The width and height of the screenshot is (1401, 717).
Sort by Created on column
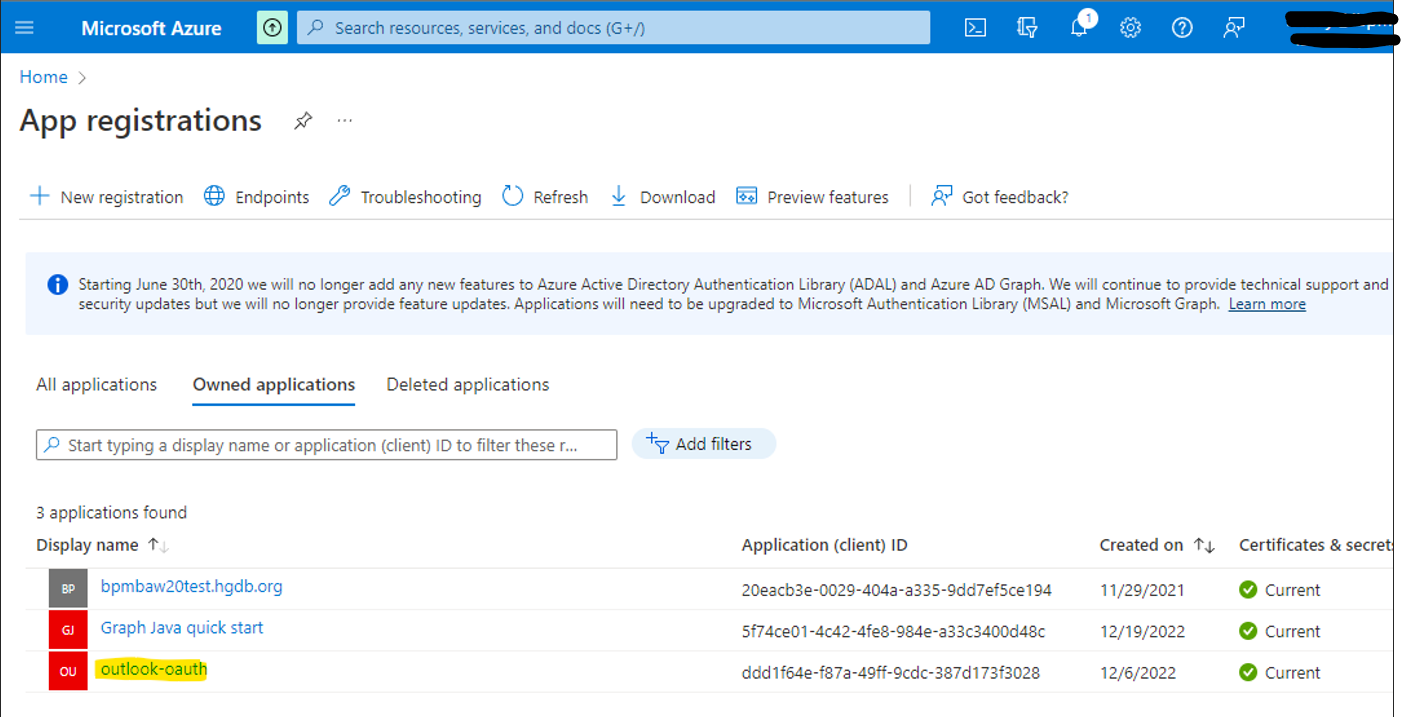[x=1157, y=545]
